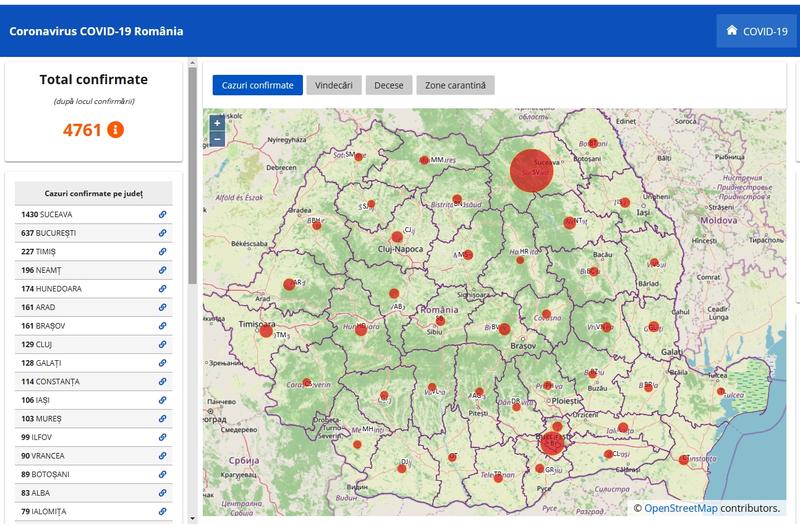Click the link icon next to HUNEDOARA

(x=162, y=289)
